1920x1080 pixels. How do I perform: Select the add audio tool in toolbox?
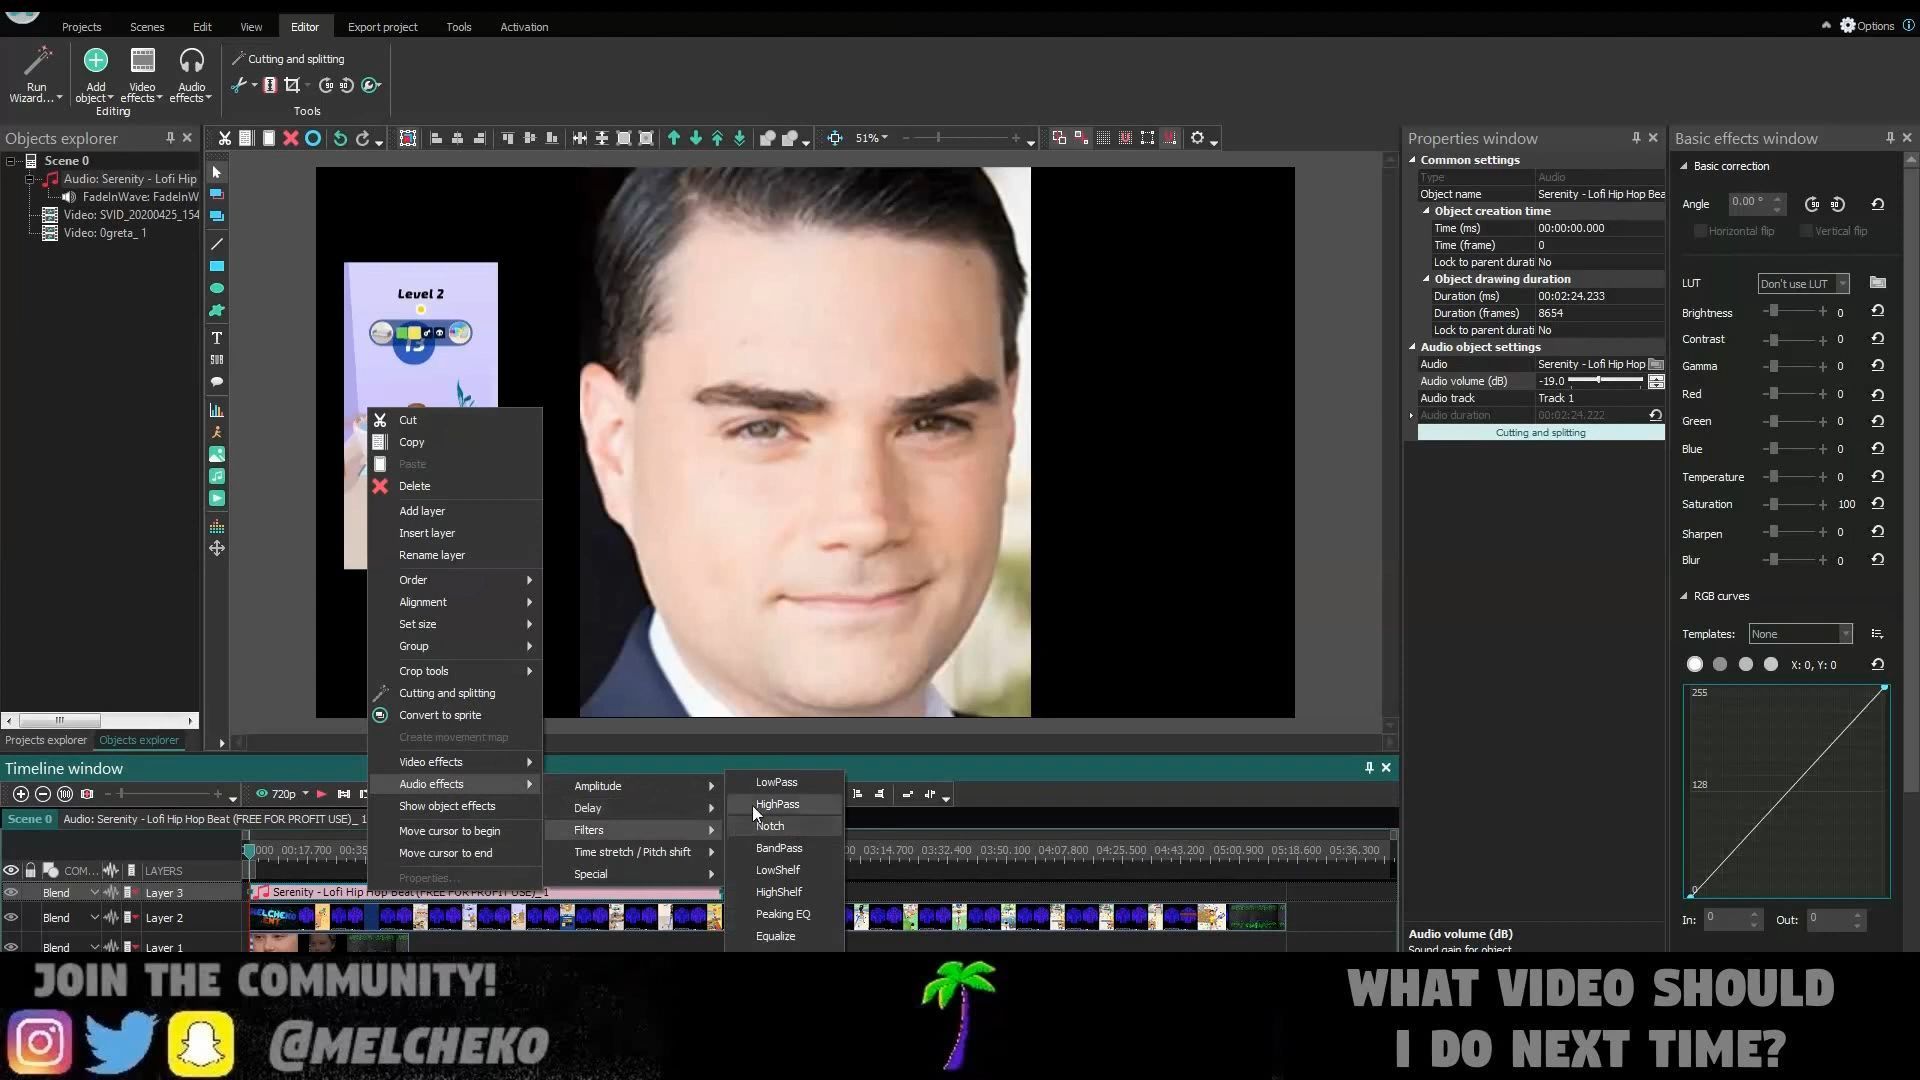tap(216, 476)
